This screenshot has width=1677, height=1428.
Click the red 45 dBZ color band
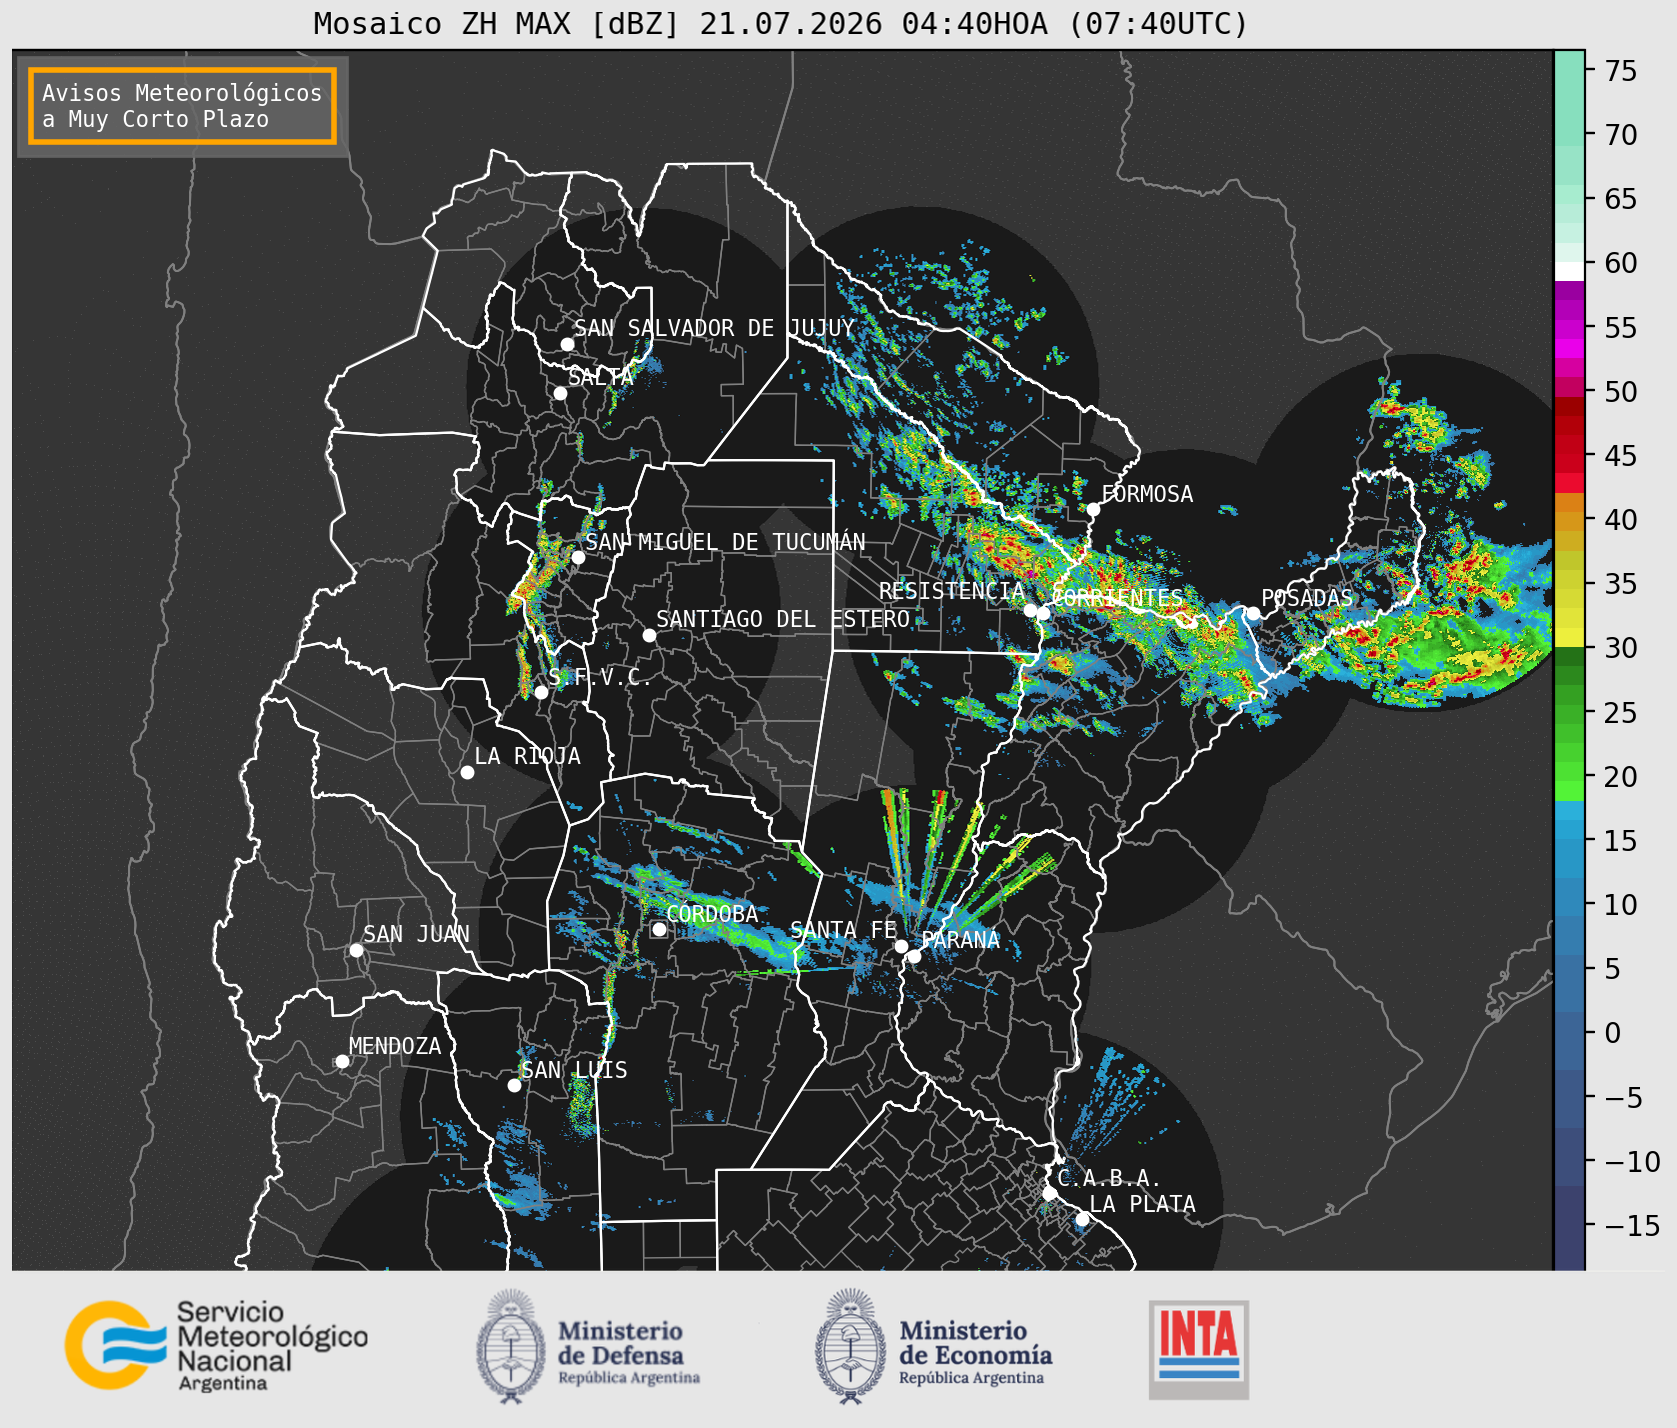coord(1569,455)
